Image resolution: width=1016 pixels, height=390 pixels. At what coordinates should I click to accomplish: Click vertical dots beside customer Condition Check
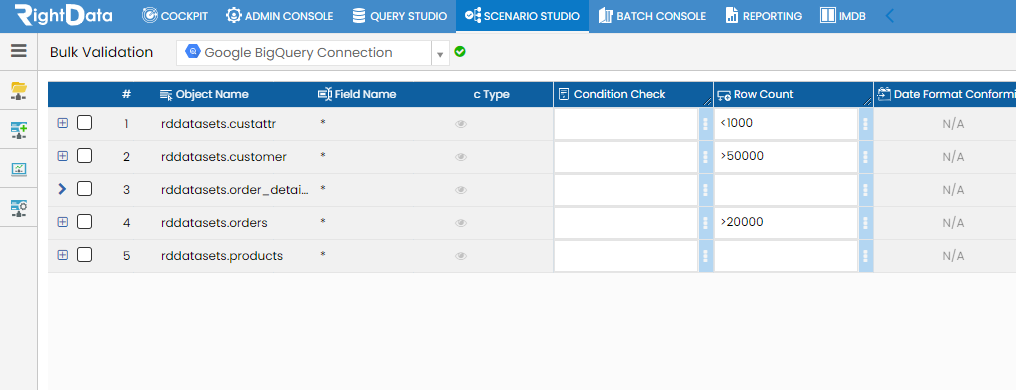click(705, 157)
